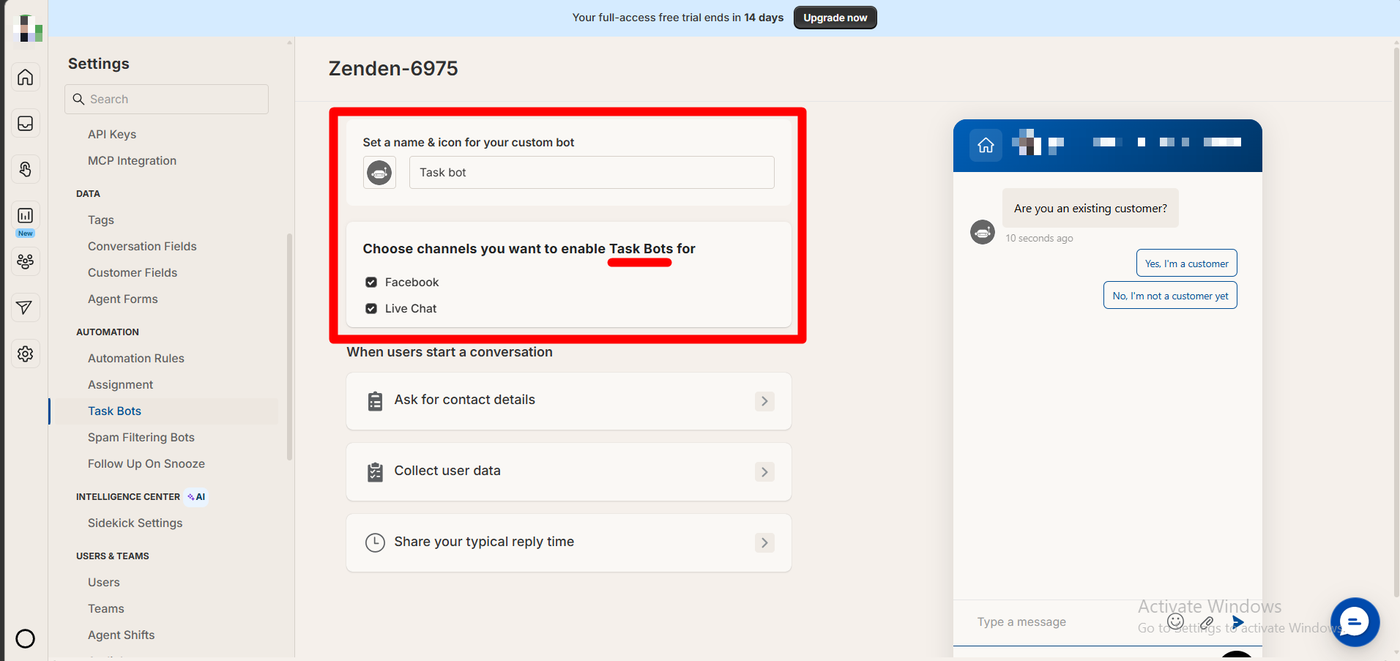
Task: Click the home icon in chat preview header
Action: pyautogui.click(x=985, y=146)
